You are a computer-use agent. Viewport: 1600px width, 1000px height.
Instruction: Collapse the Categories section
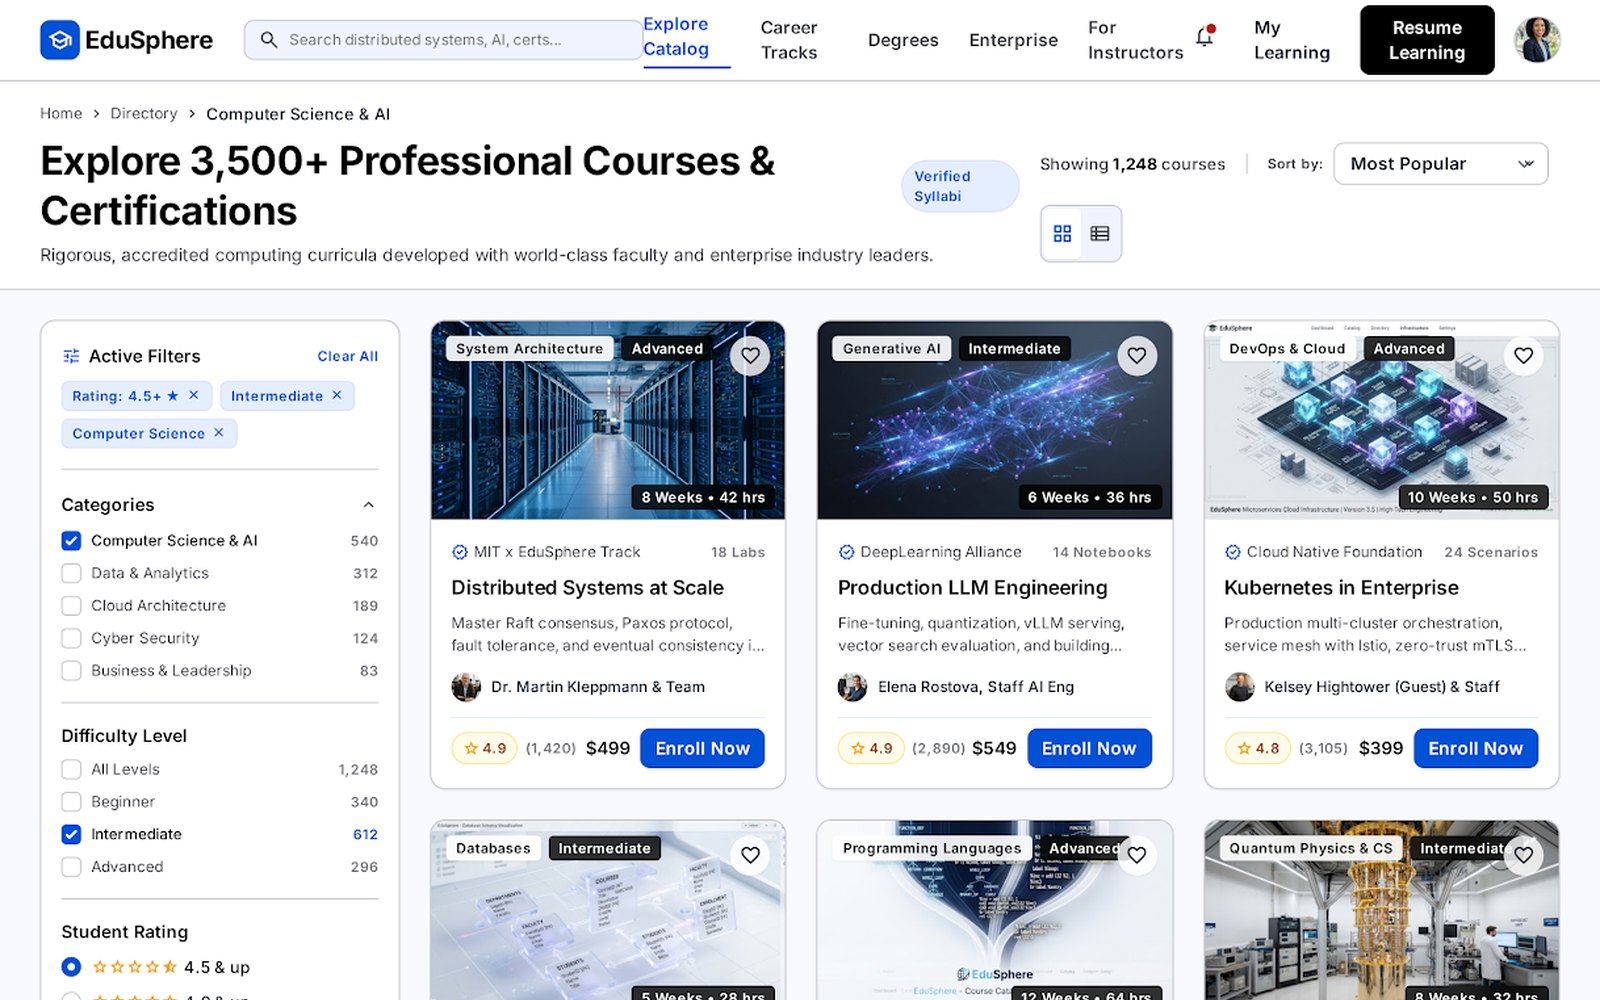[369, 505]
